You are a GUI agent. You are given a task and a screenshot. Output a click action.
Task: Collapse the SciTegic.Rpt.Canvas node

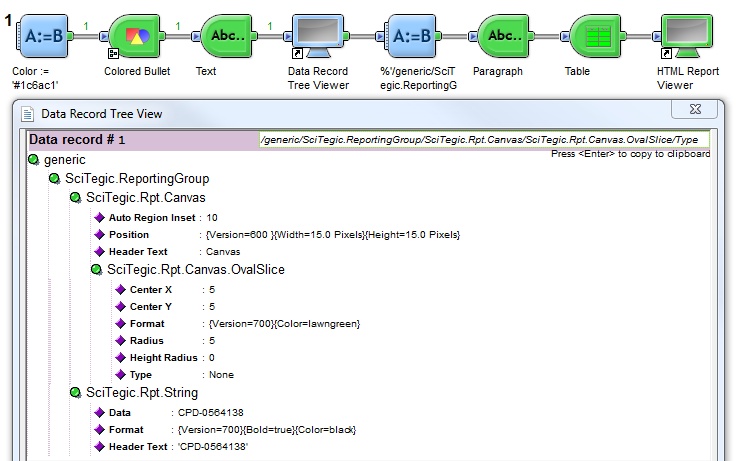(76, 197)
